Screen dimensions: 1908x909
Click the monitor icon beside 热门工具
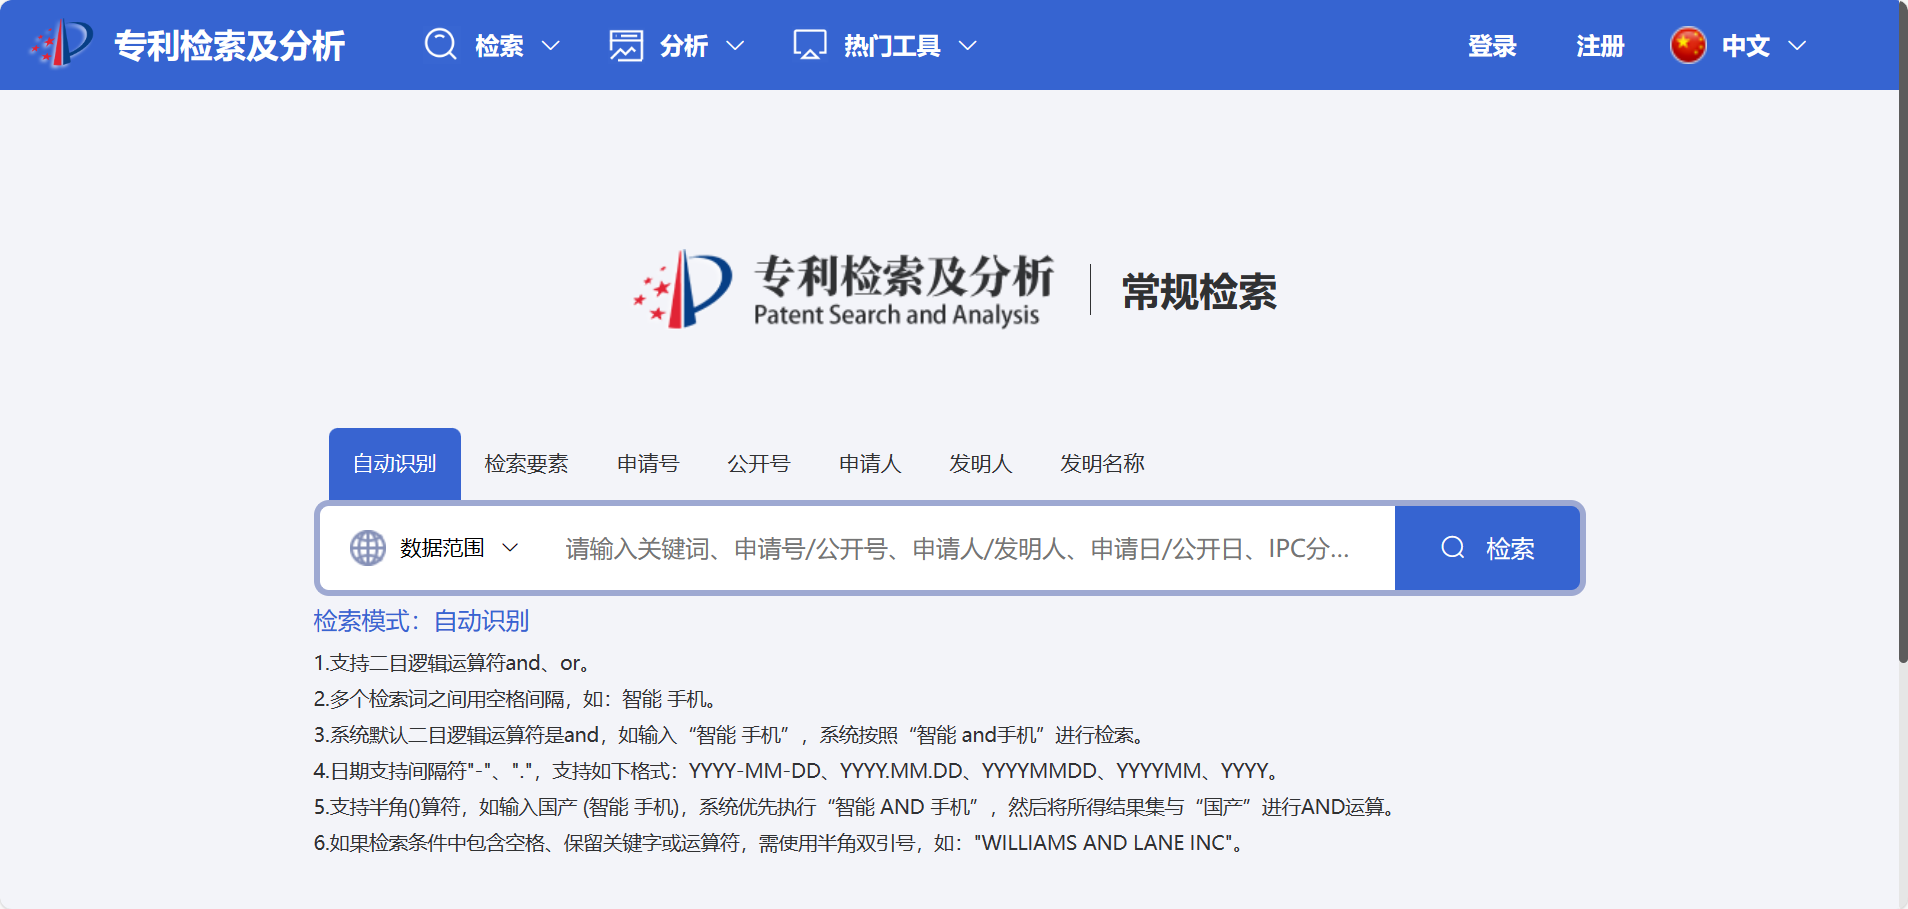point(809,45)
